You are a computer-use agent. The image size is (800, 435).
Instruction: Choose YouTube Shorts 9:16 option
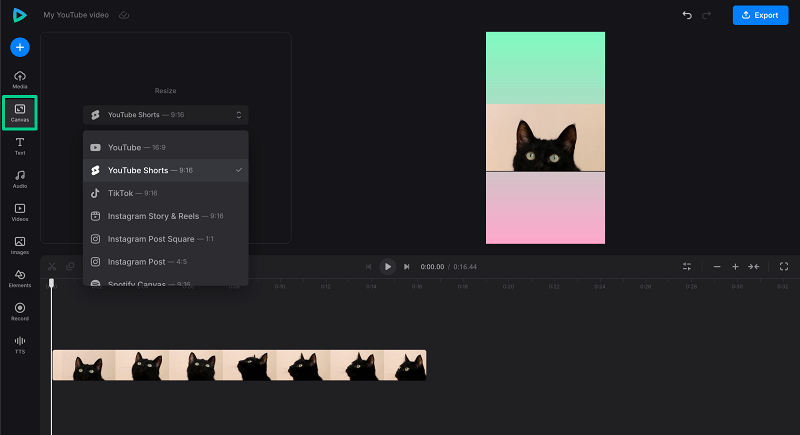[x=166, y=170]
